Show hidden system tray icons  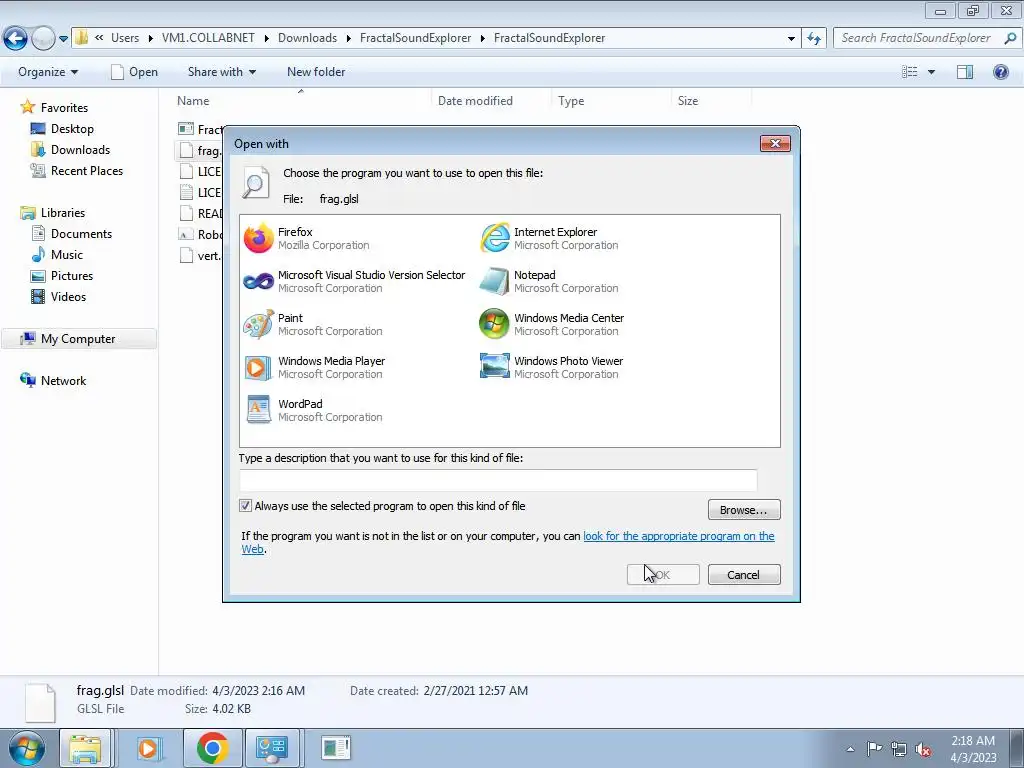pos(850,749)
